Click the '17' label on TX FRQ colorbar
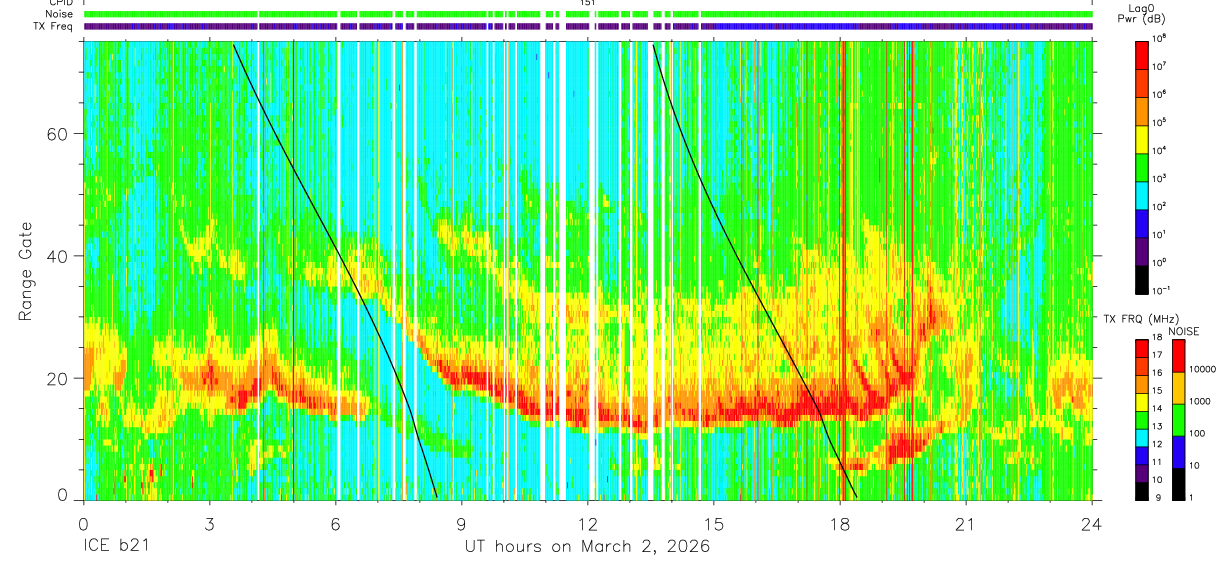1228x567 pixels. coord(1157,355)
